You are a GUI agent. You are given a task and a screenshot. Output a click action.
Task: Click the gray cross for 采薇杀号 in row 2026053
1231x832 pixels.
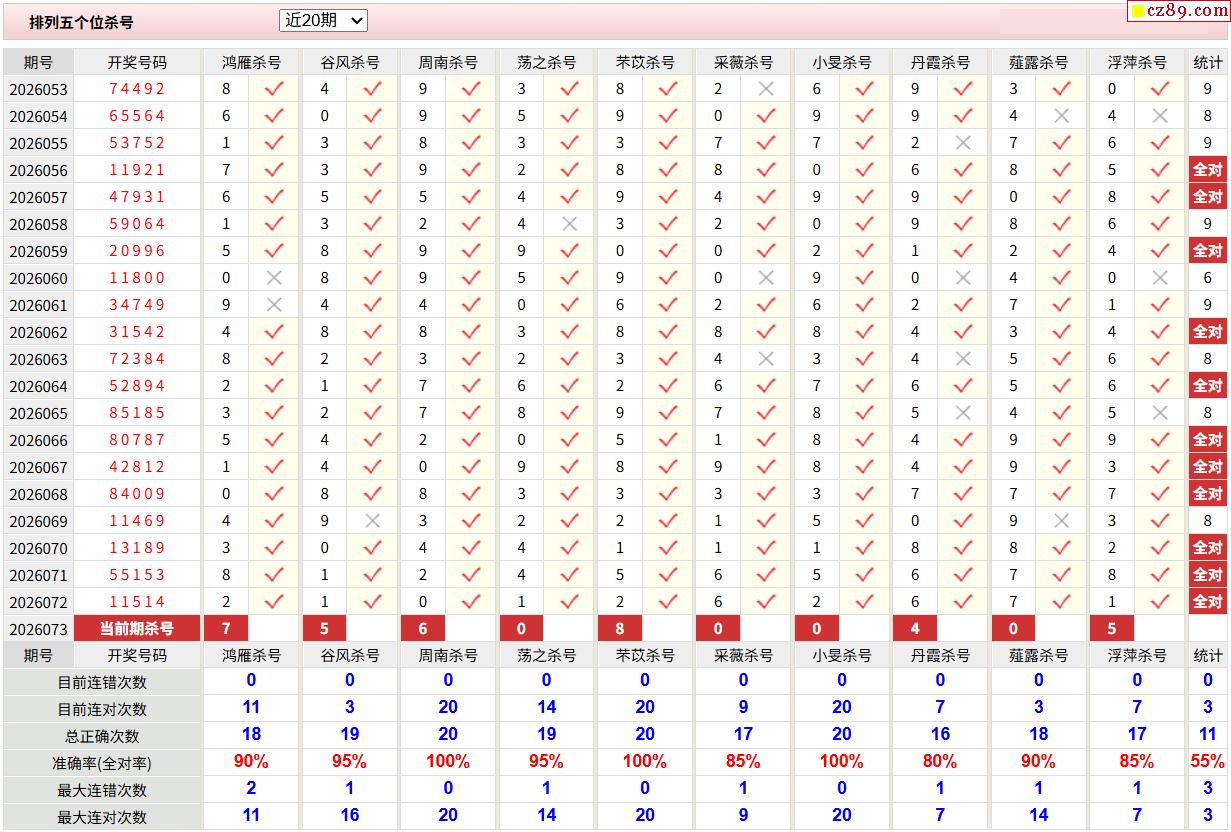pyautogui.click(x=766, y=89)
